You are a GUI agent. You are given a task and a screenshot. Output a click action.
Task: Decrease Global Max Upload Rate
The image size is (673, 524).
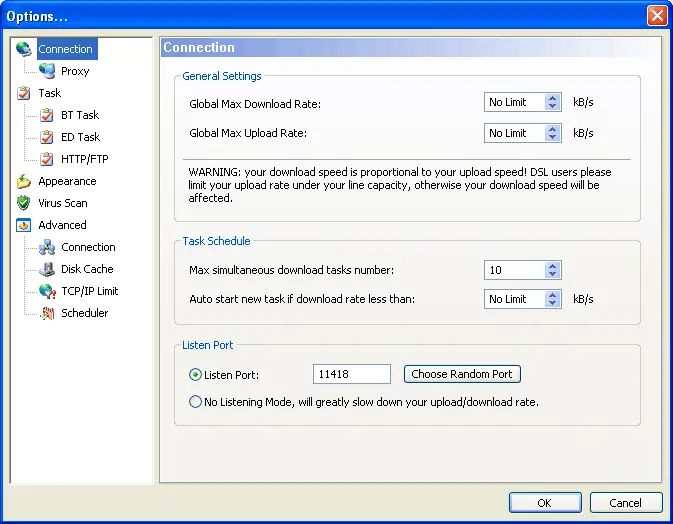coord(552,137)
